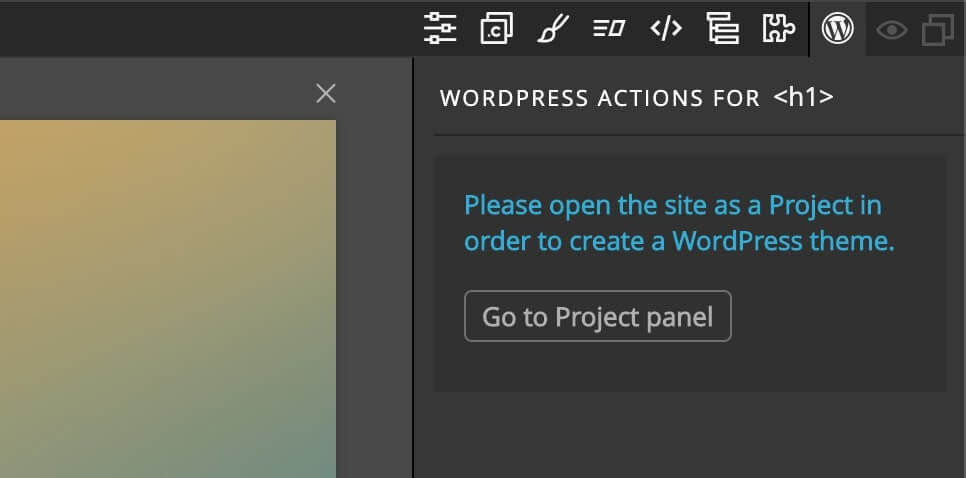Click empty panel area below message box
This screenshot has height=478, width=966.
click(x=690, y=435)
